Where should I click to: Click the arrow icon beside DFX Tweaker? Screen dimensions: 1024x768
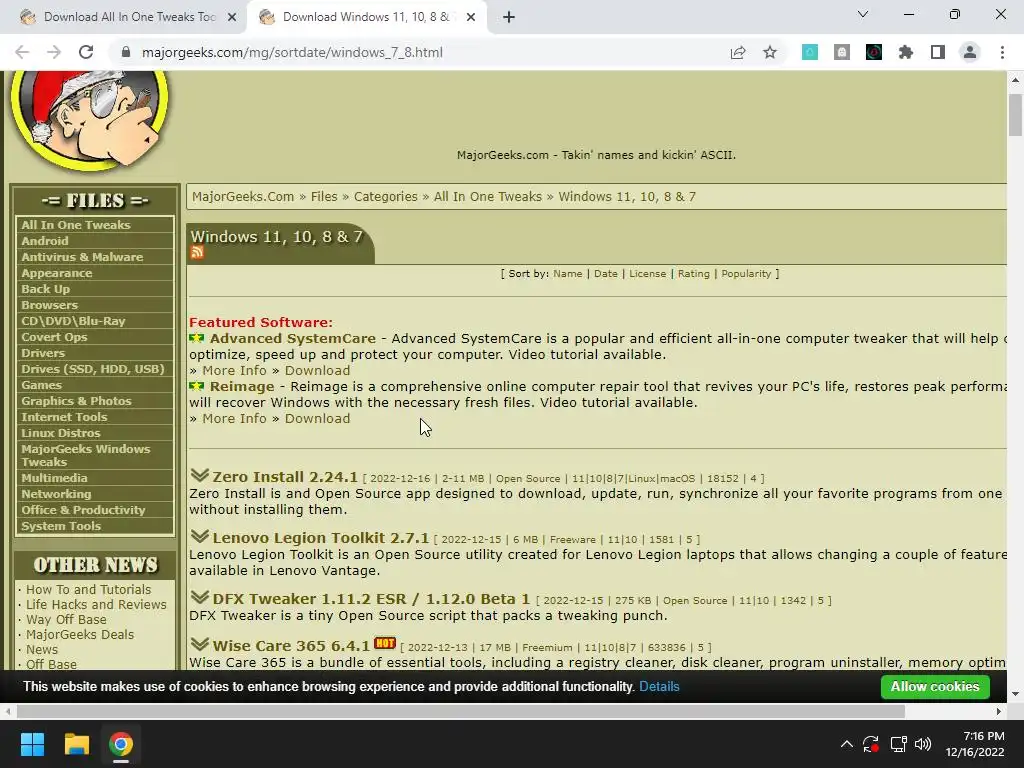(x=199, y=597)
